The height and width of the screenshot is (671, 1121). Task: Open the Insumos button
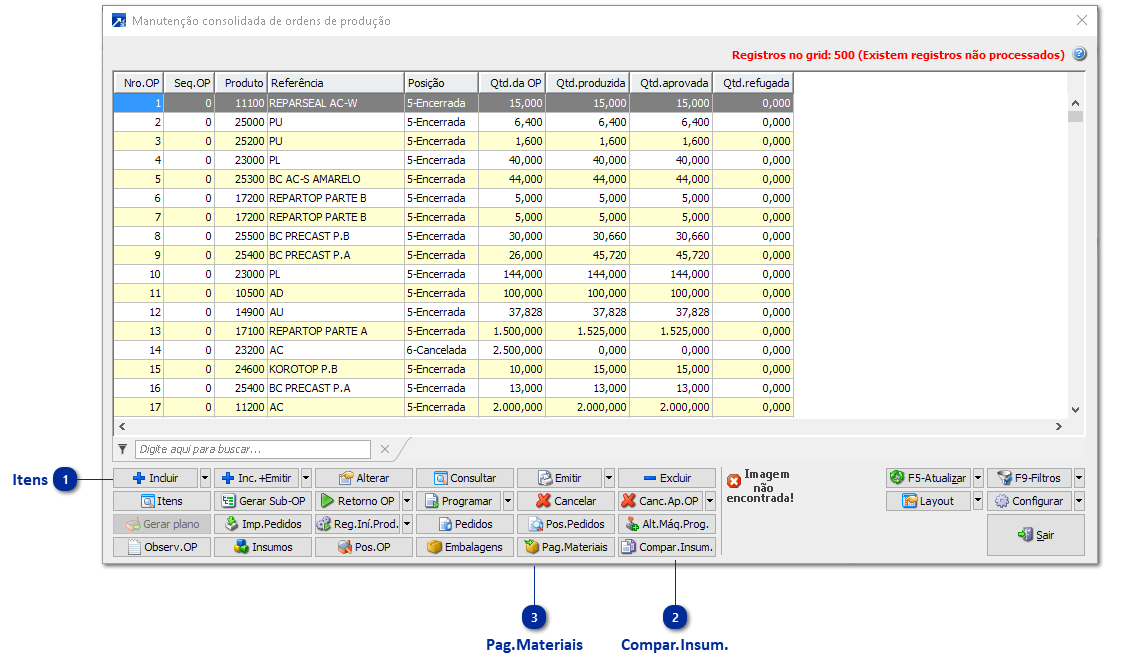point(264,547)
